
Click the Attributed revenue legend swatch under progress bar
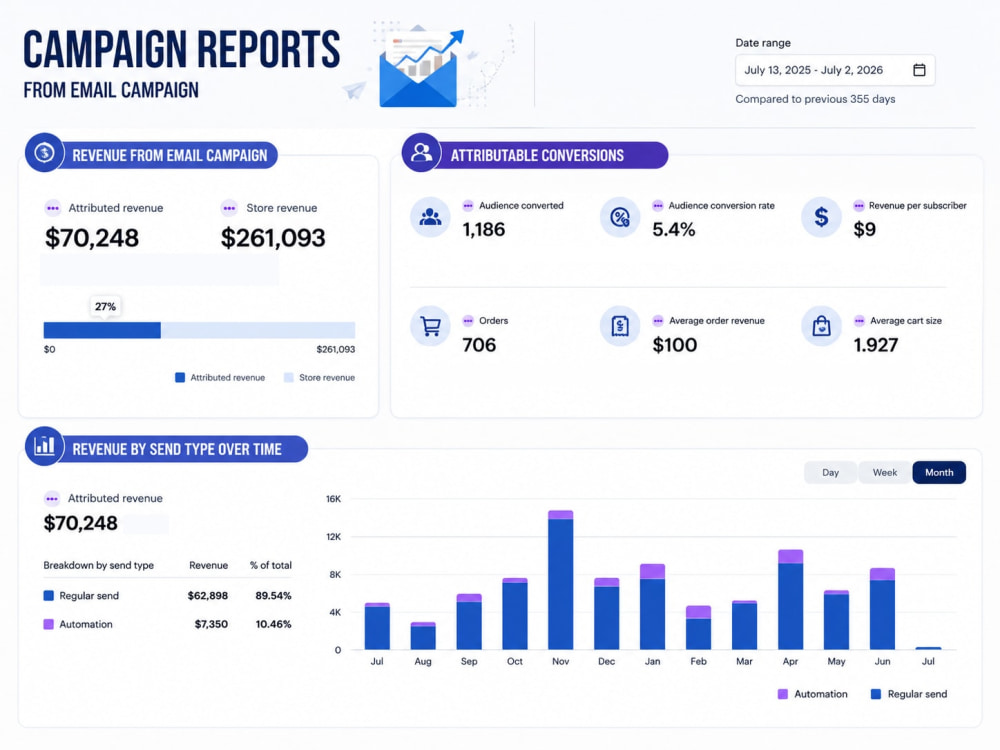click(180, 378)
